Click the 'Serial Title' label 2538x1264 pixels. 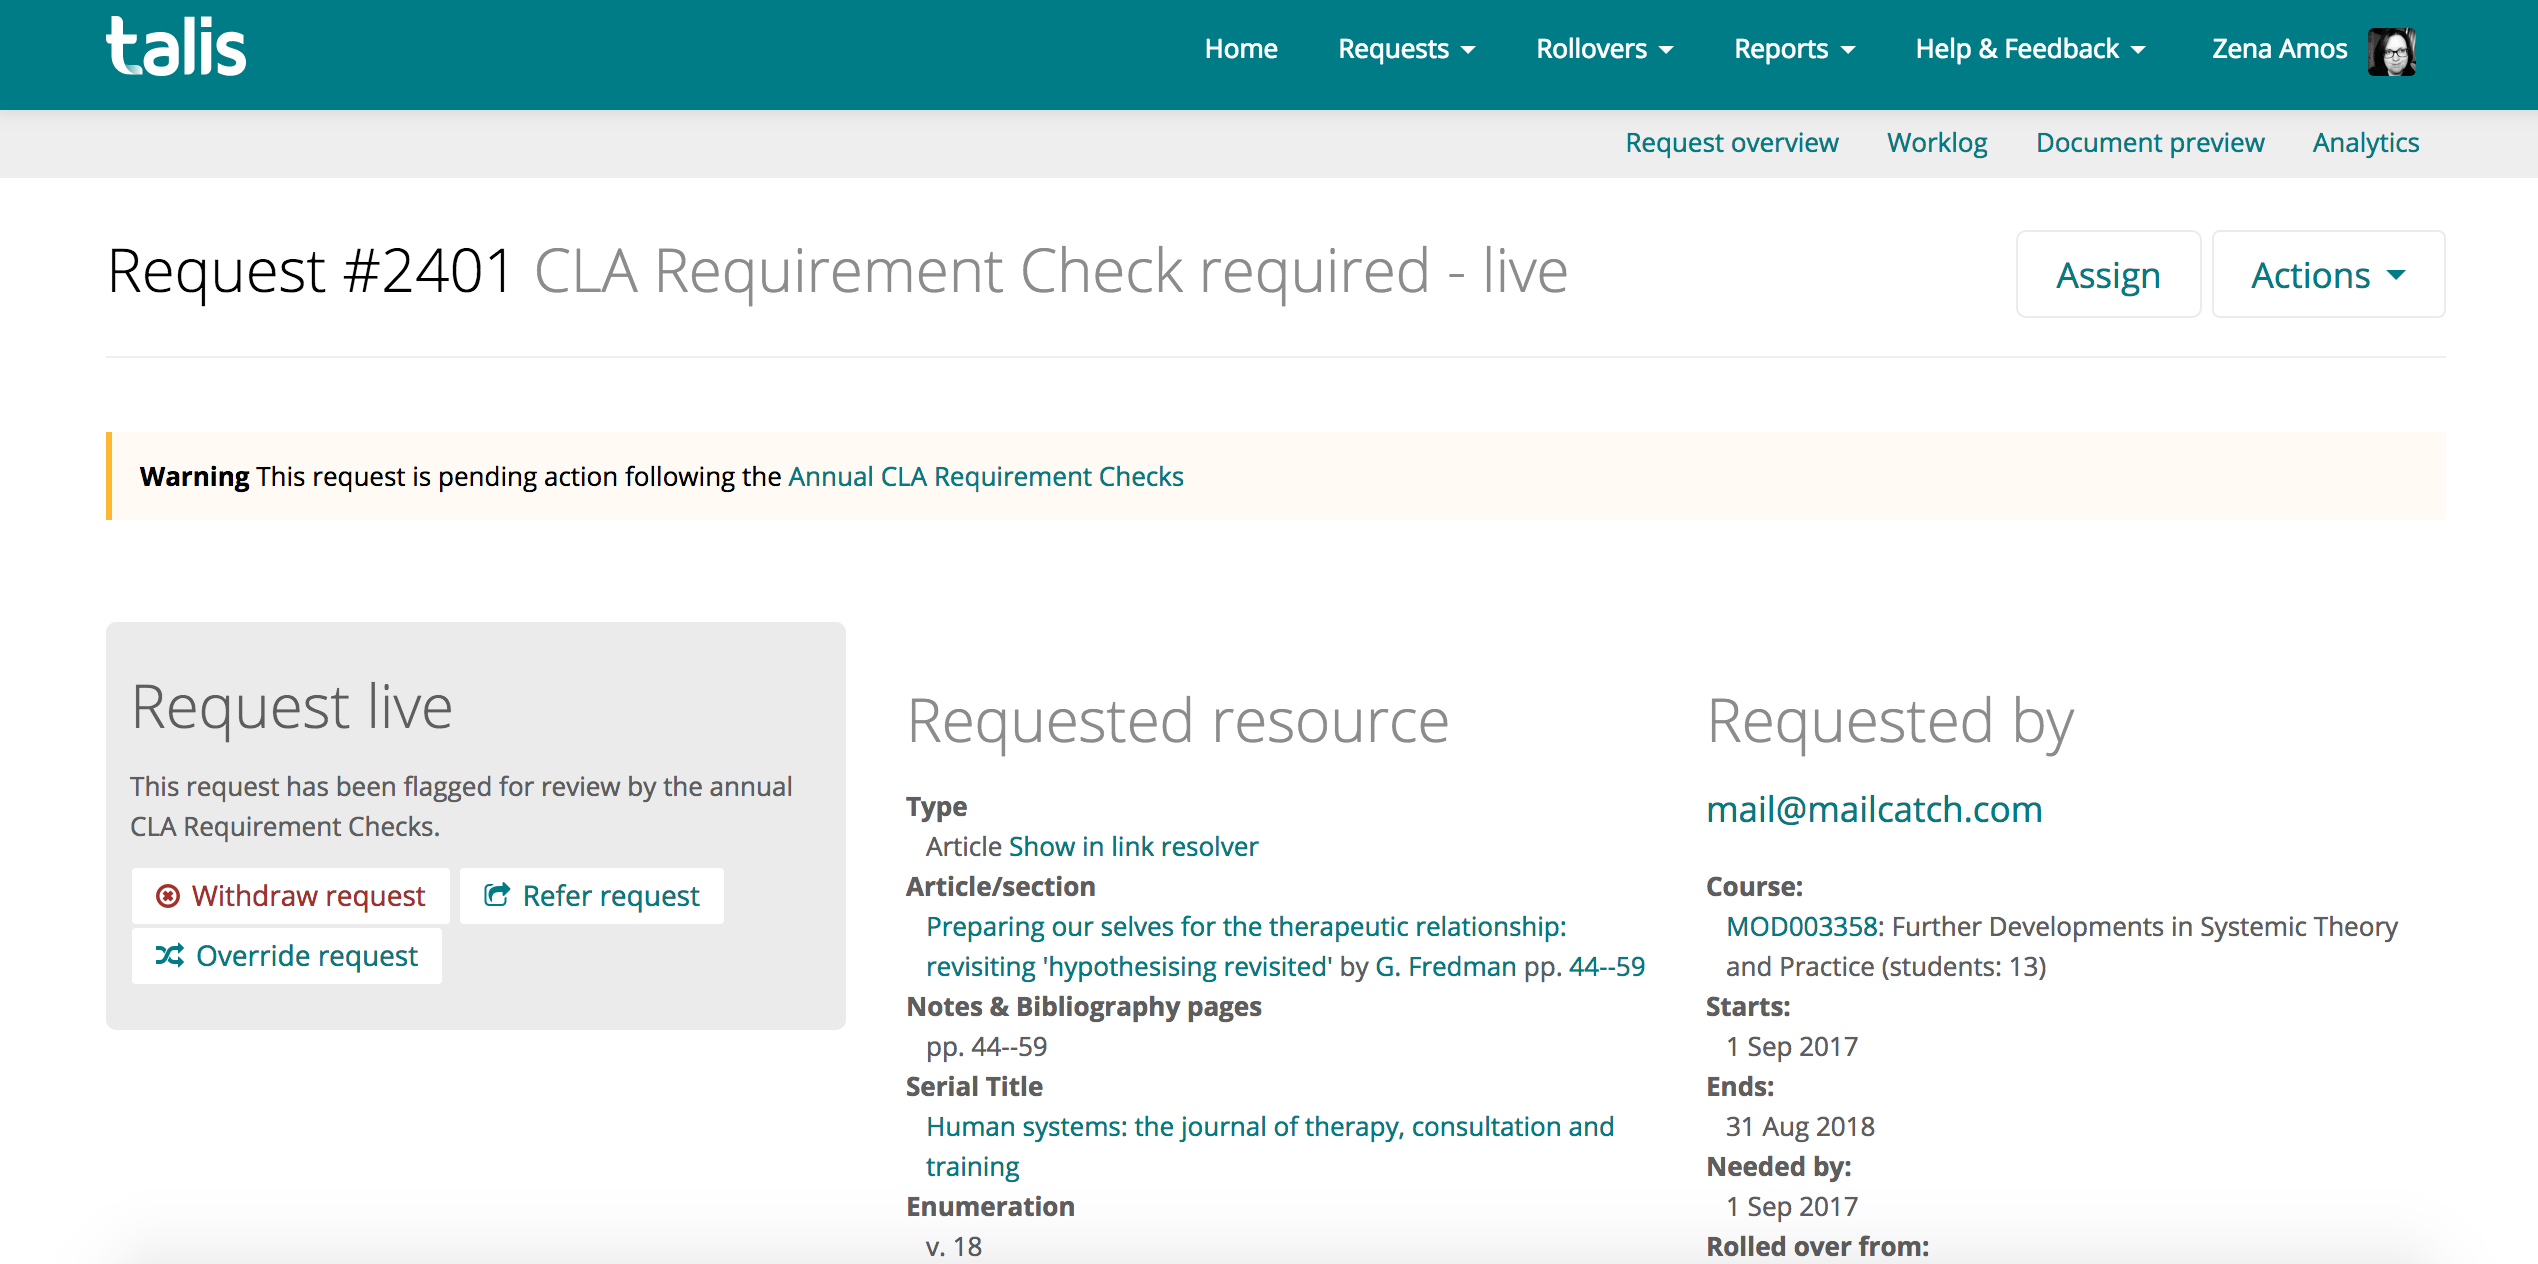pyautogui.click(x=974, y=1087)
